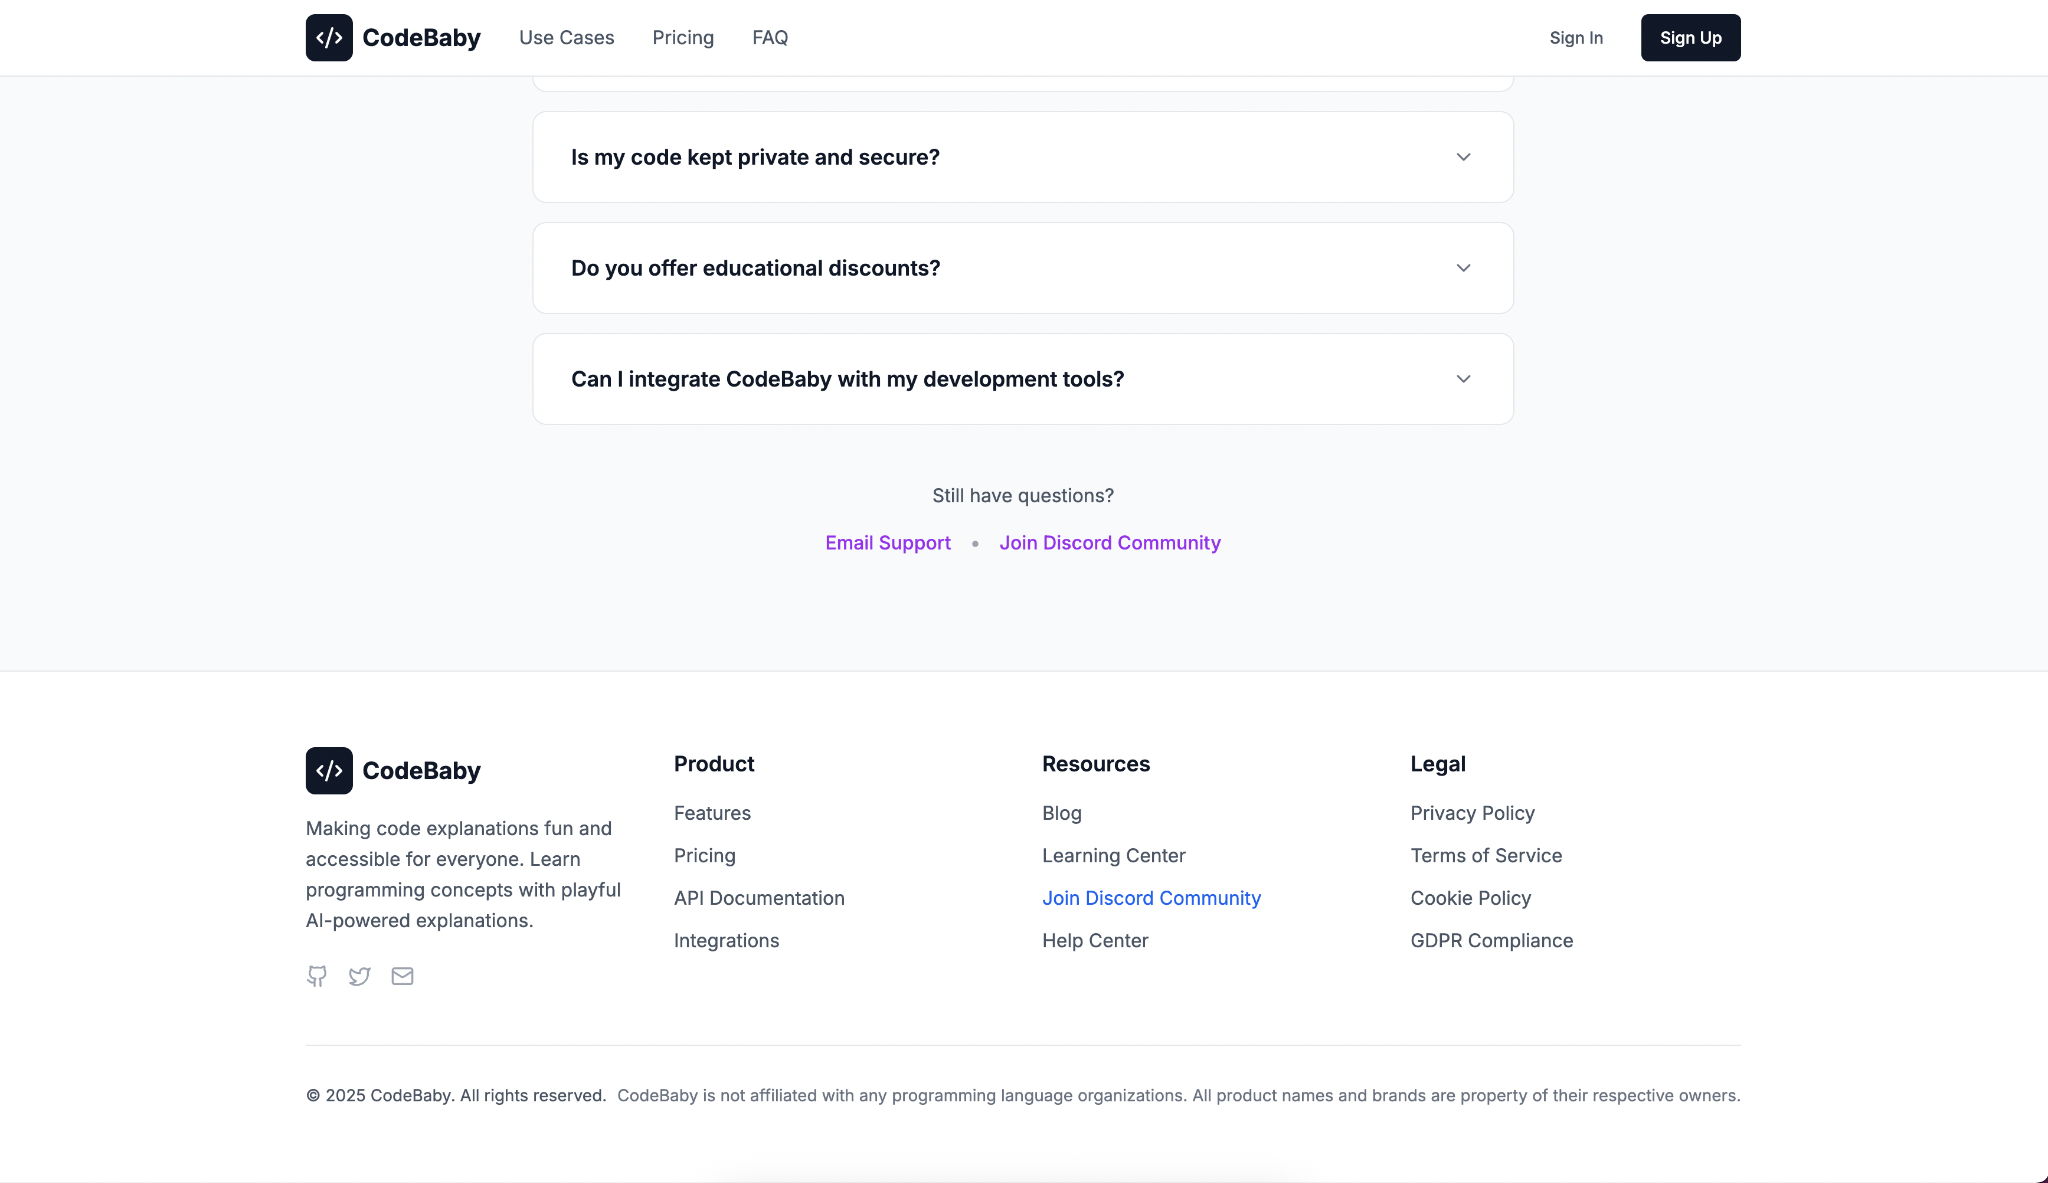Click purple Join Discord Community link under questions
2048x1183 pixels.
pyautogui.click(x=1110, y=543)
